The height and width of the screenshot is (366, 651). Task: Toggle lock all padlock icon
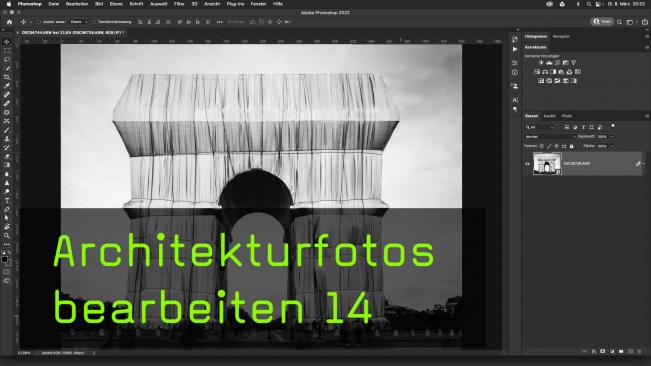coord(572,146)
